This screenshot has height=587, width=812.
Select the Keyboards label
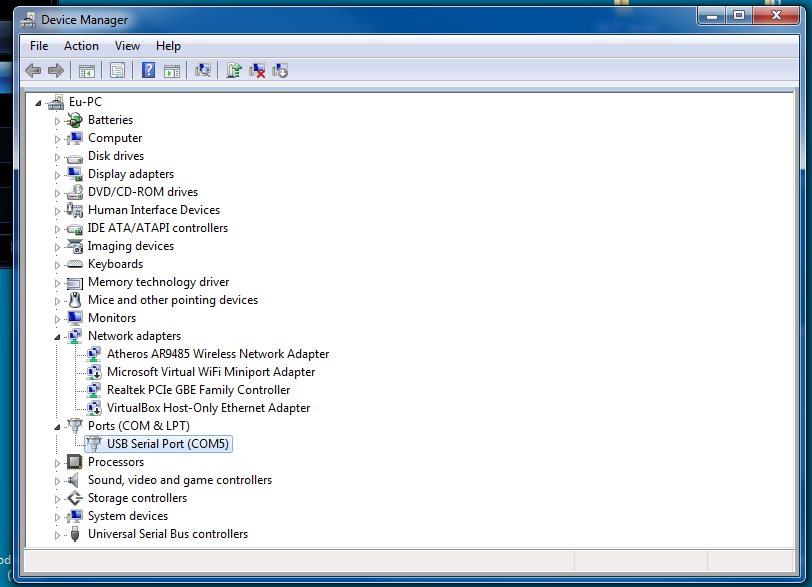click(115, 265)
